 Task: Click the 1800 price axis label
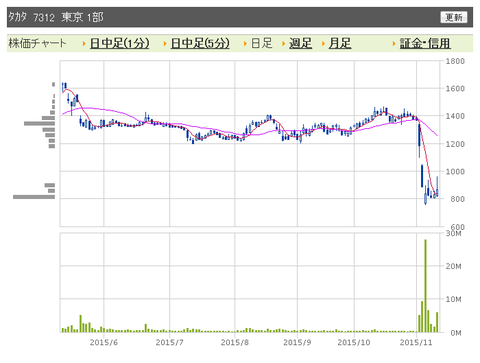pos(455,61)
